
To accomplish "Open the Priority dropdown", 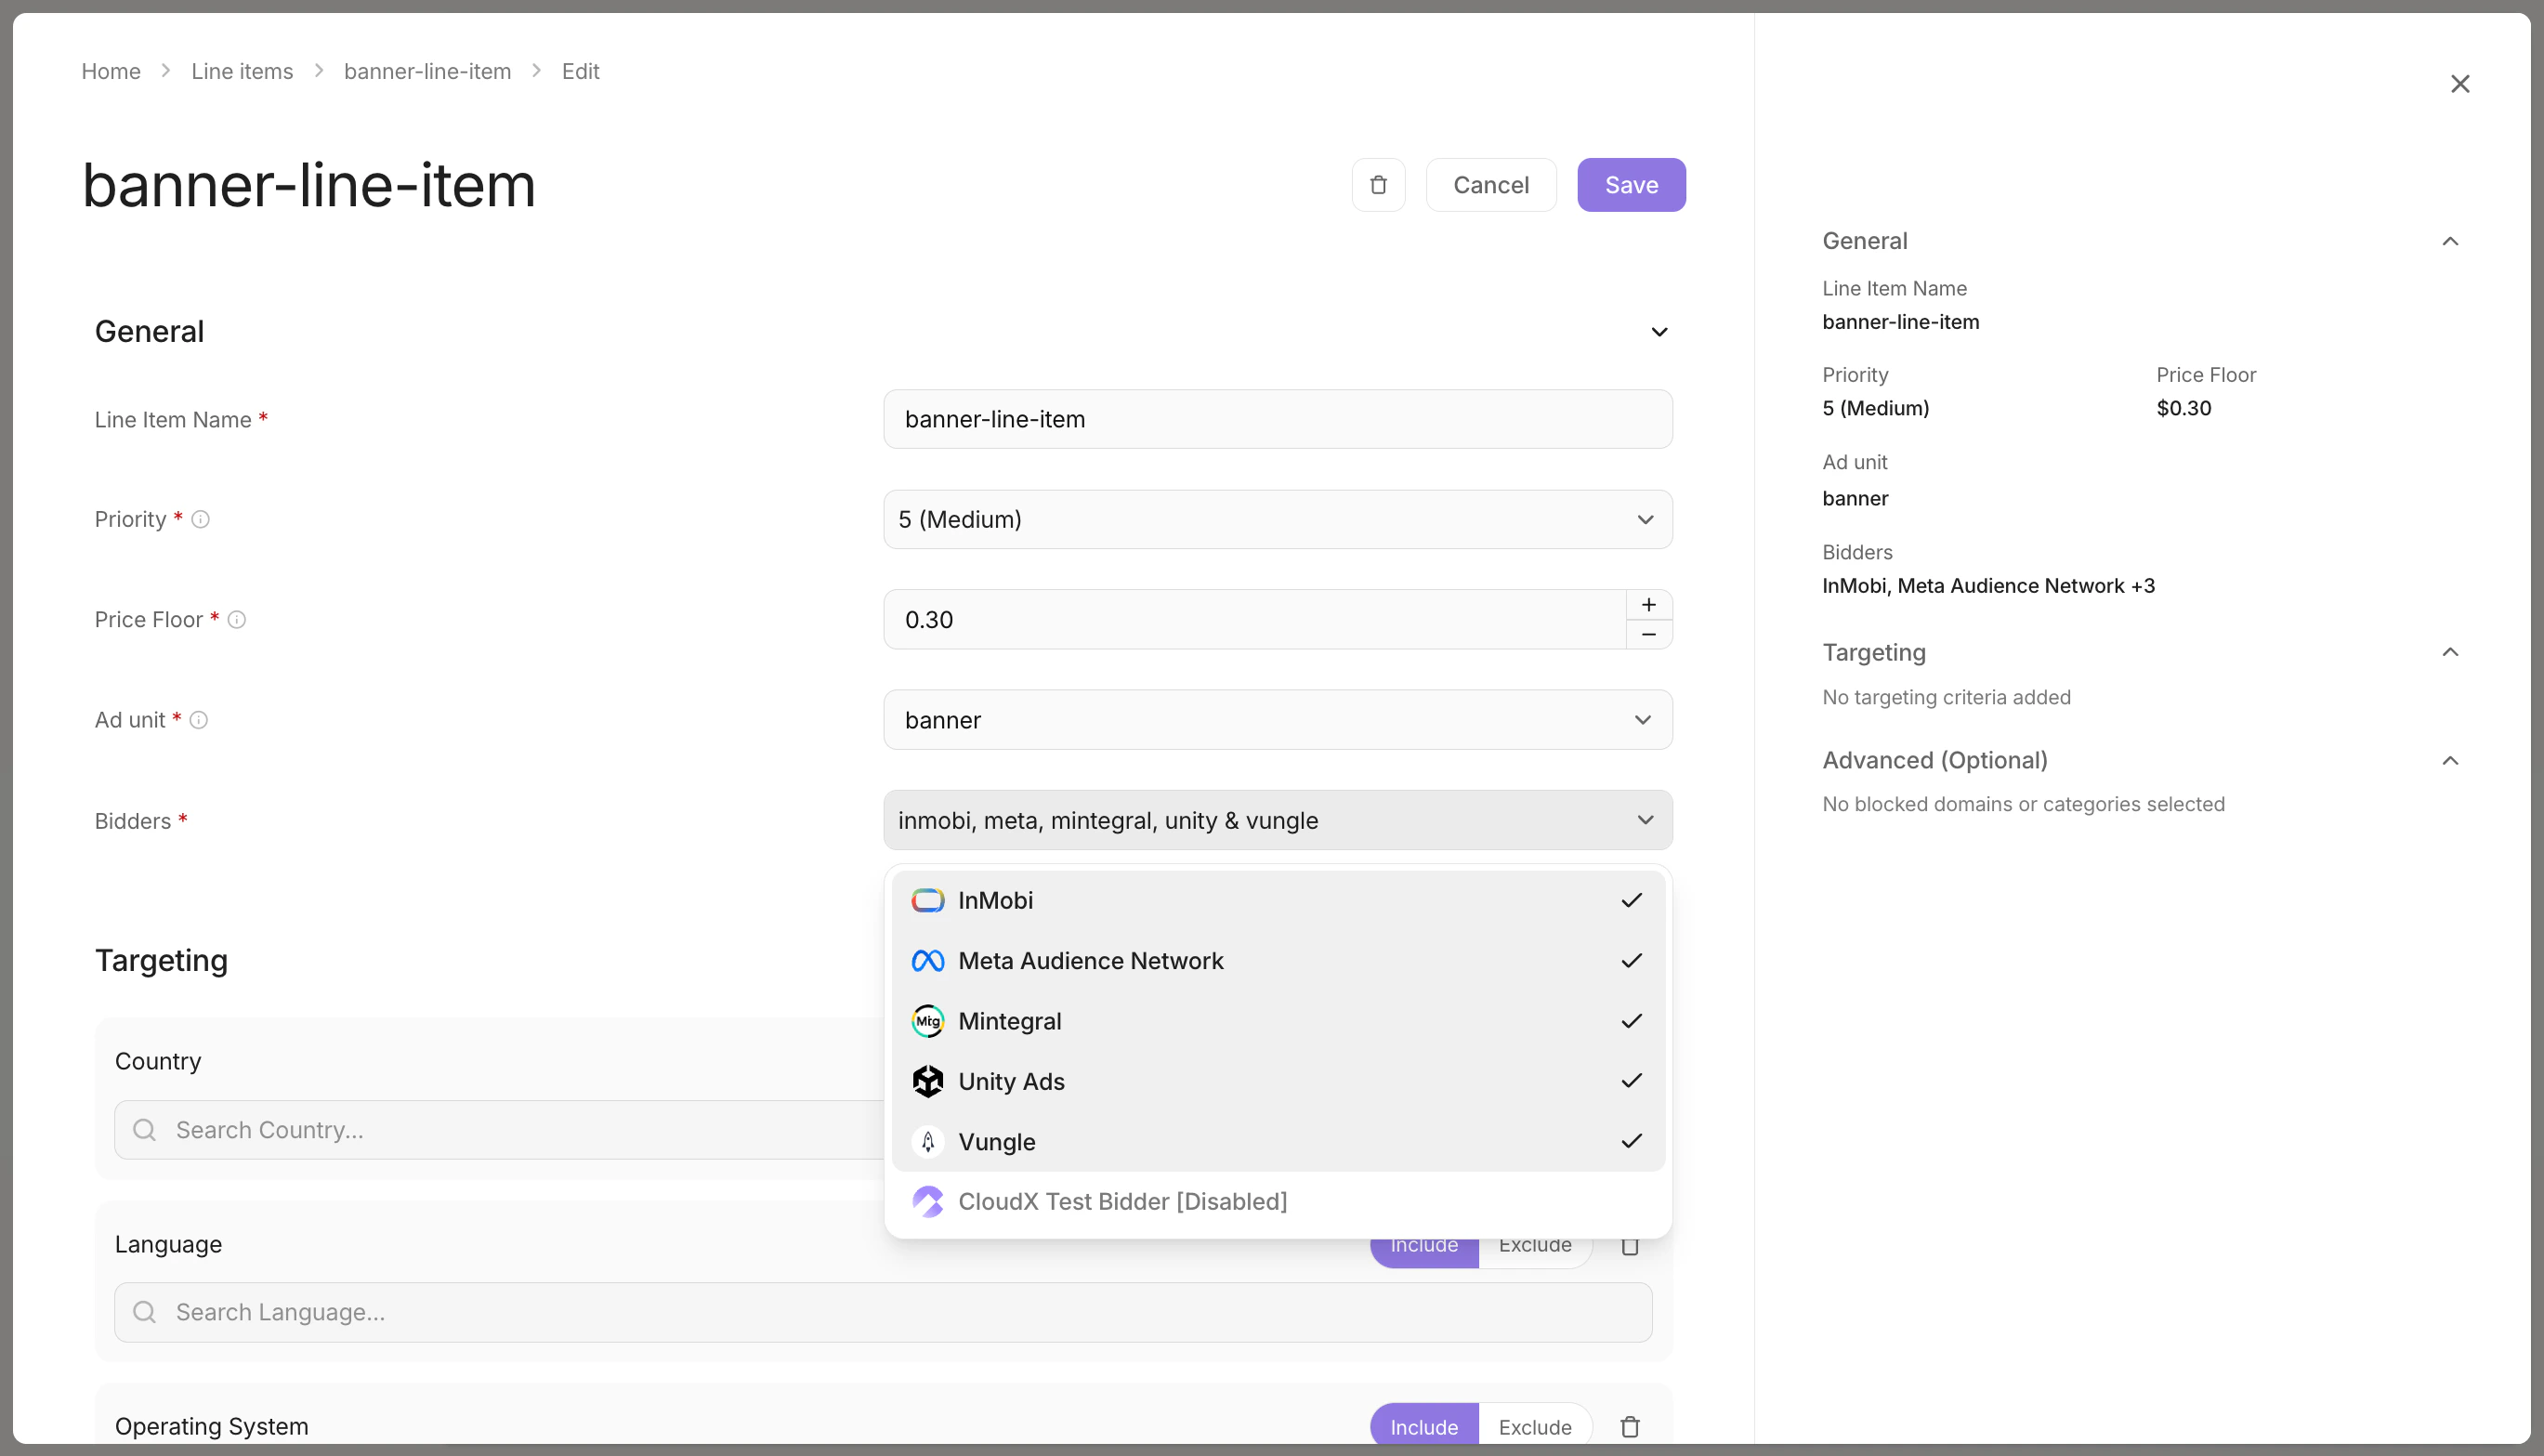I will tap(1277, 519).
